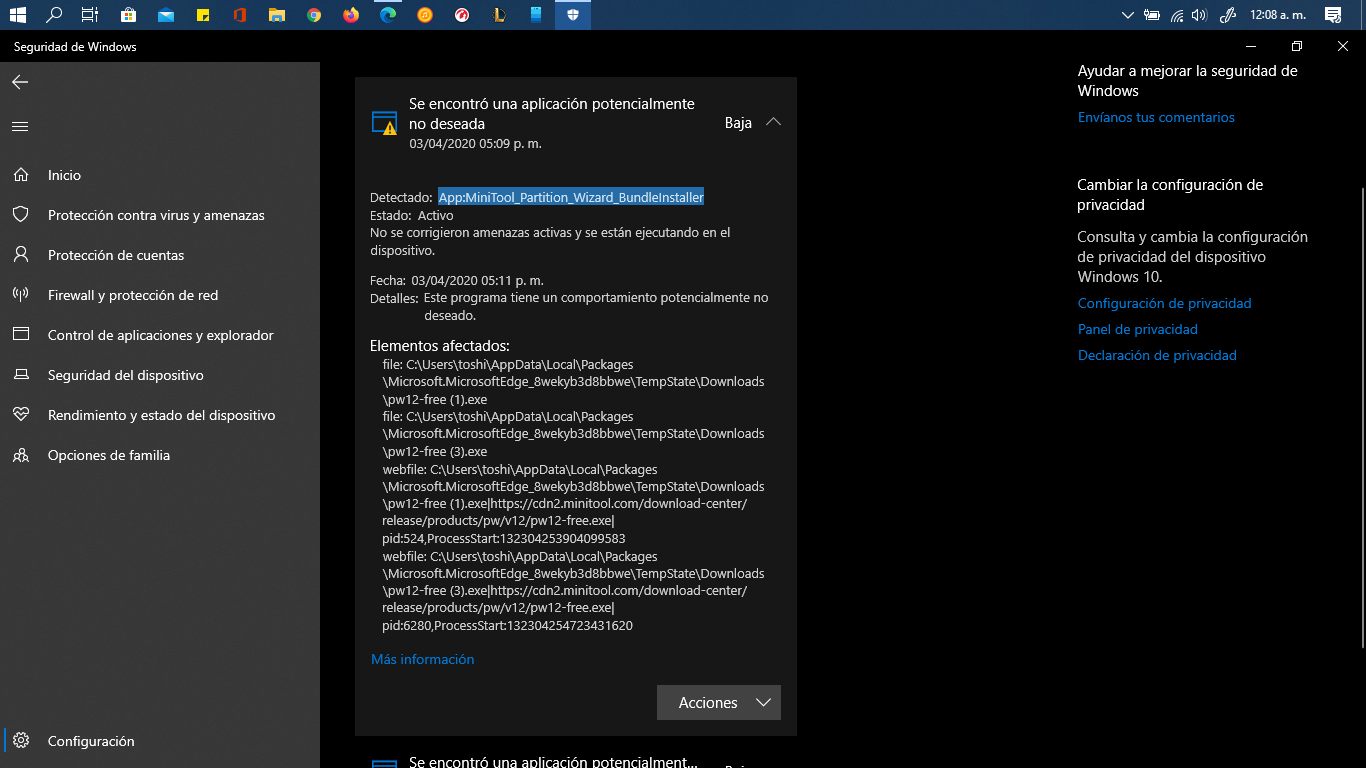Open the Windows Start menu
The height and width of the screenshot is (768, 1366).
click(17, 15)
